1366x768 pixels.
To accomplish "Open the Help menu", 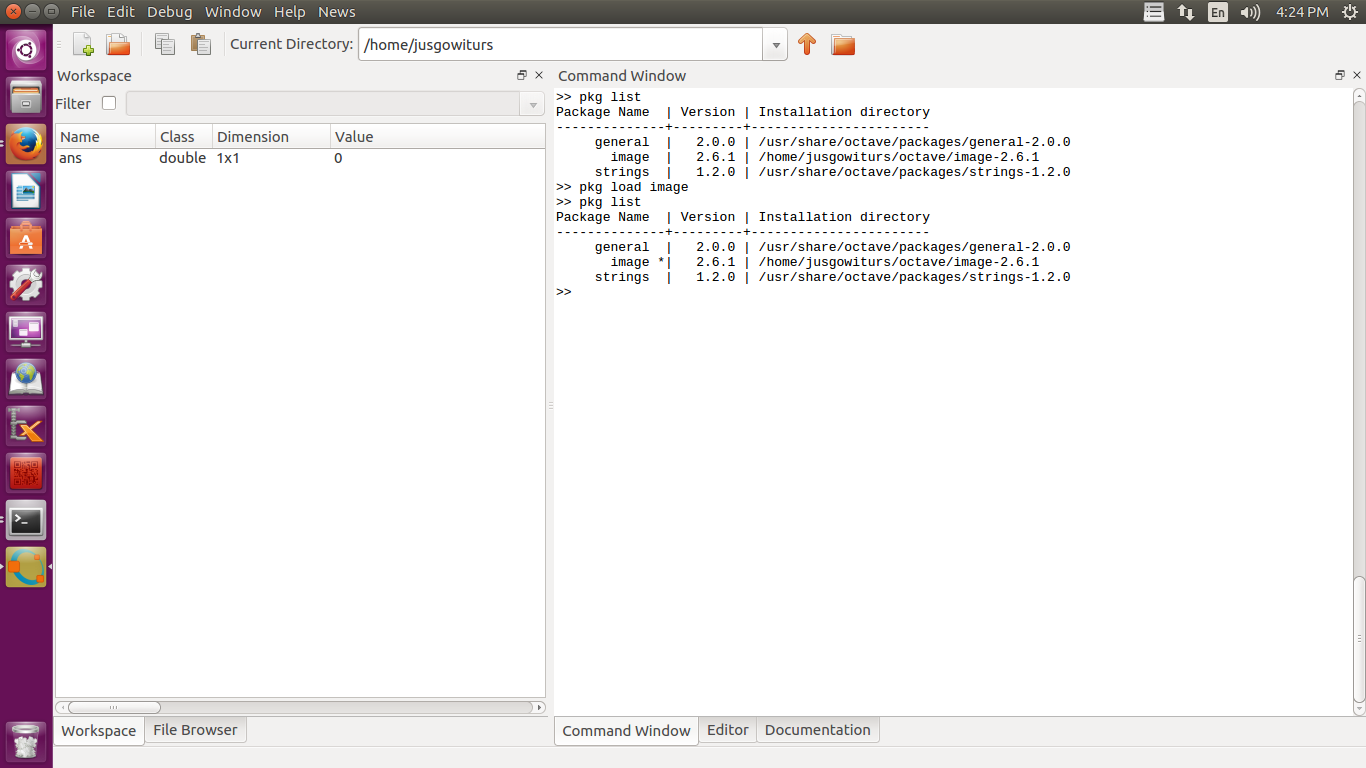I will (290, 12).
